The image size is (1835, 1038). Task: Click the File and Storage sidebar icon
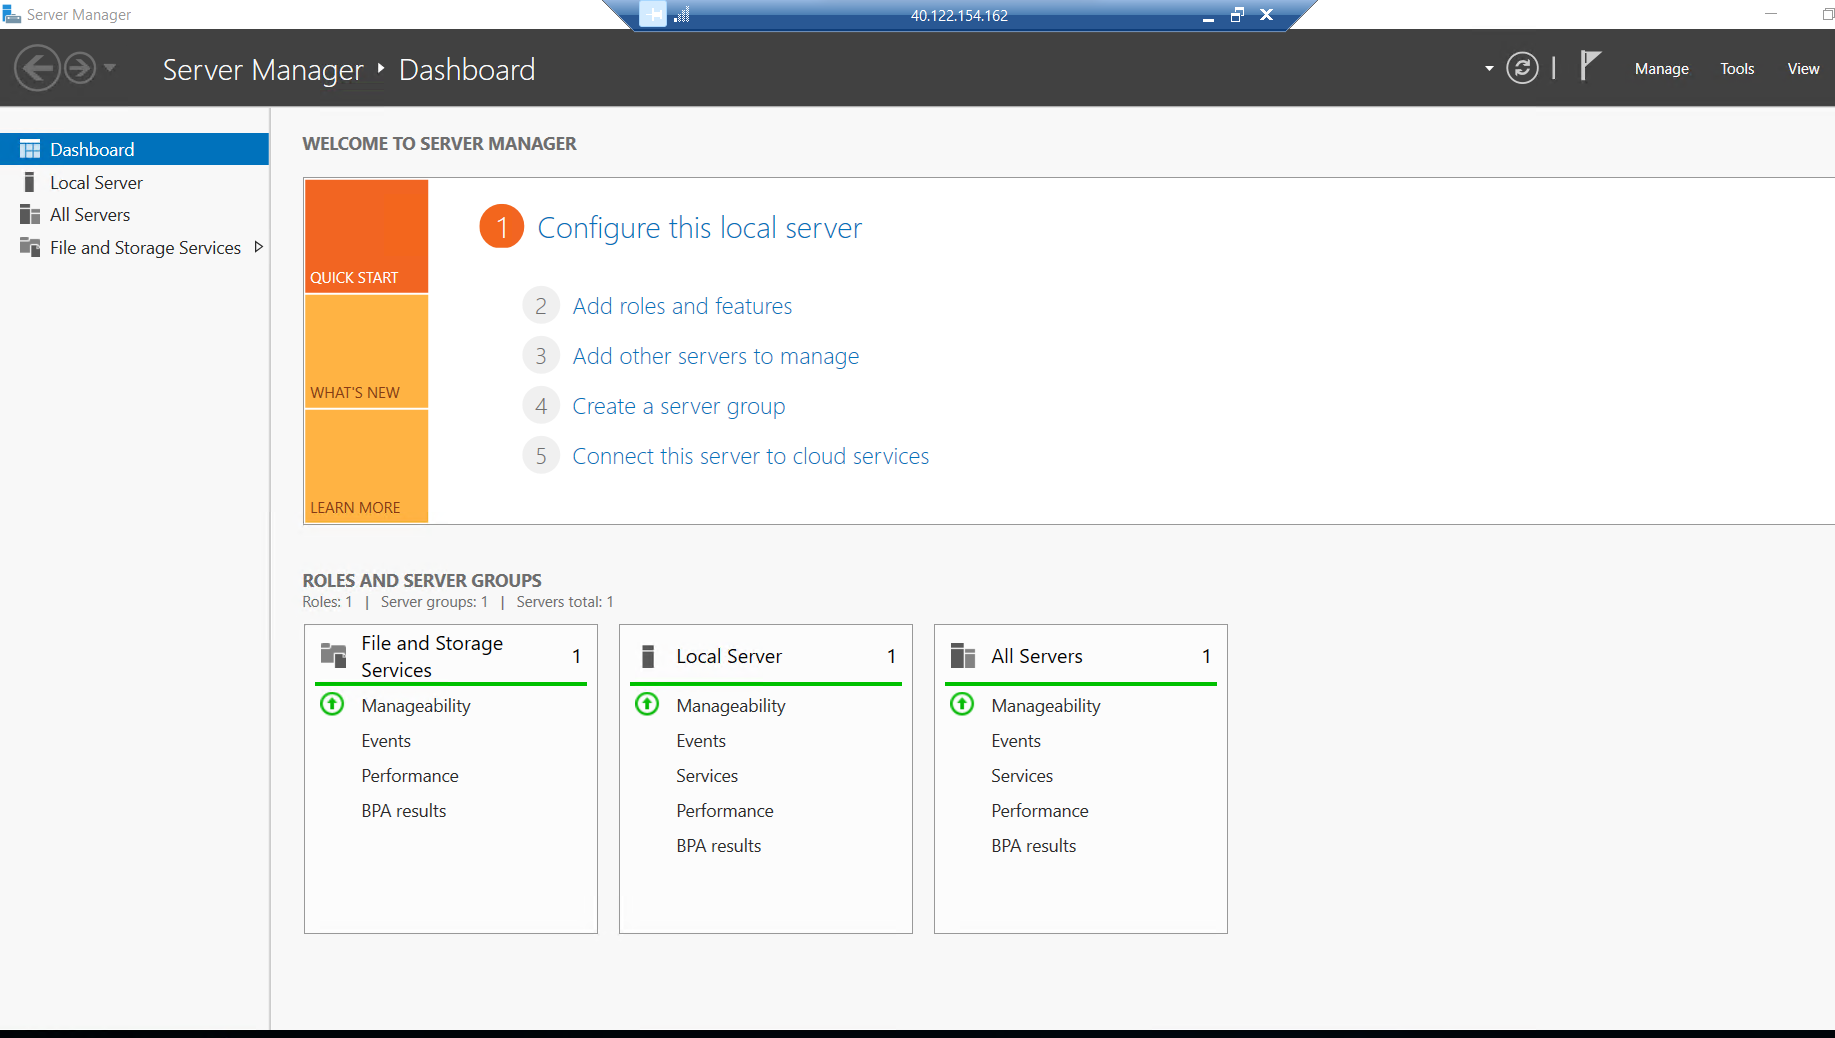click(30, 247)
